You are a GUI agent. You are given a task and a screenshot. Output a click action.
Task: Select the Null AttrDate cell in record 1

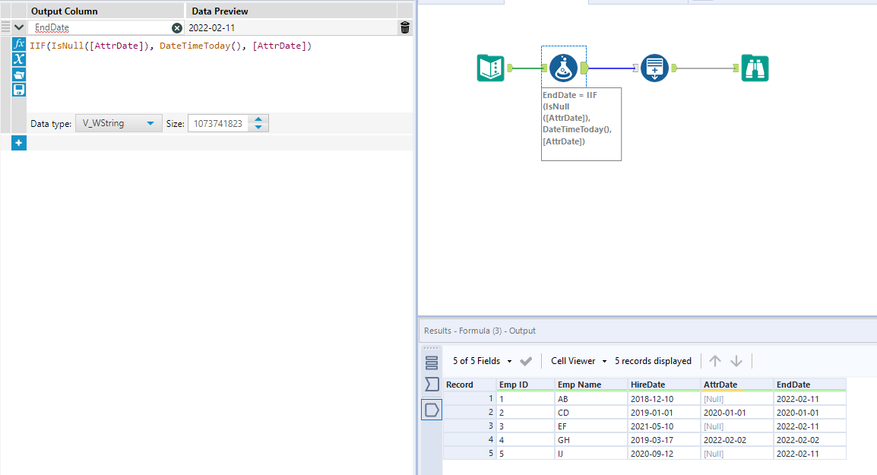coord(737,399)
